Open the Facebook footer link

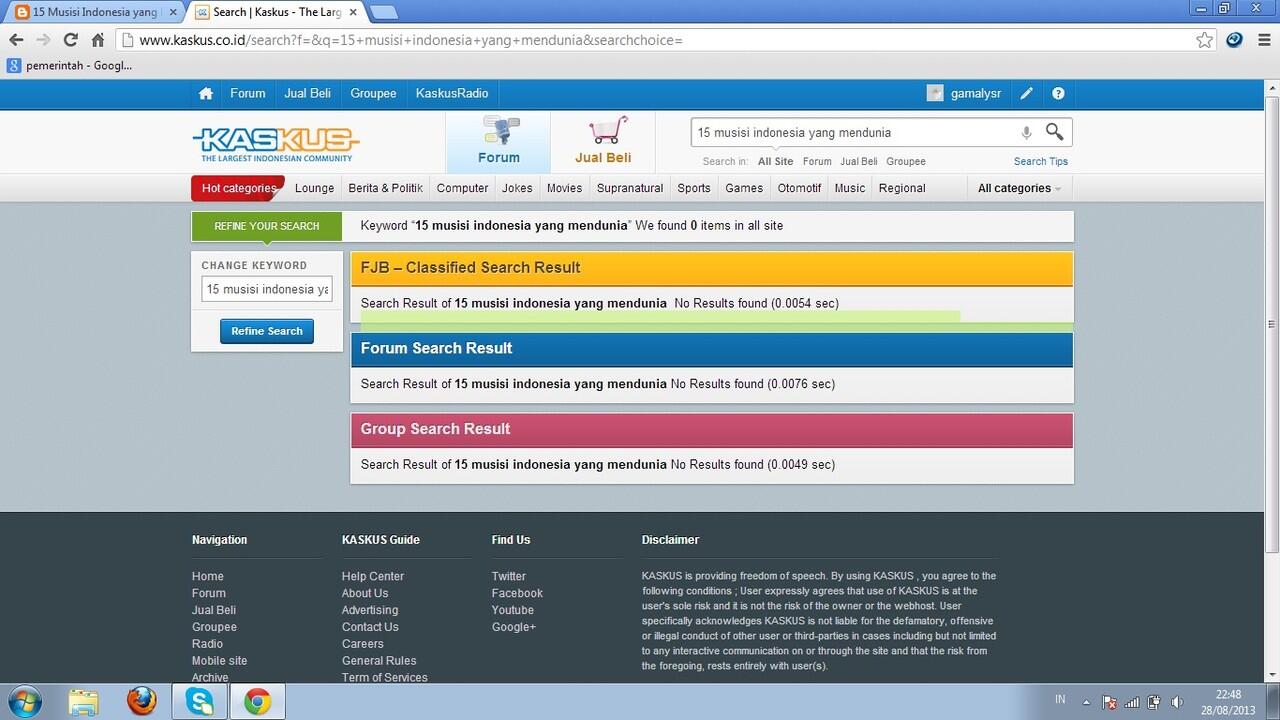click(x=517, y=593)
